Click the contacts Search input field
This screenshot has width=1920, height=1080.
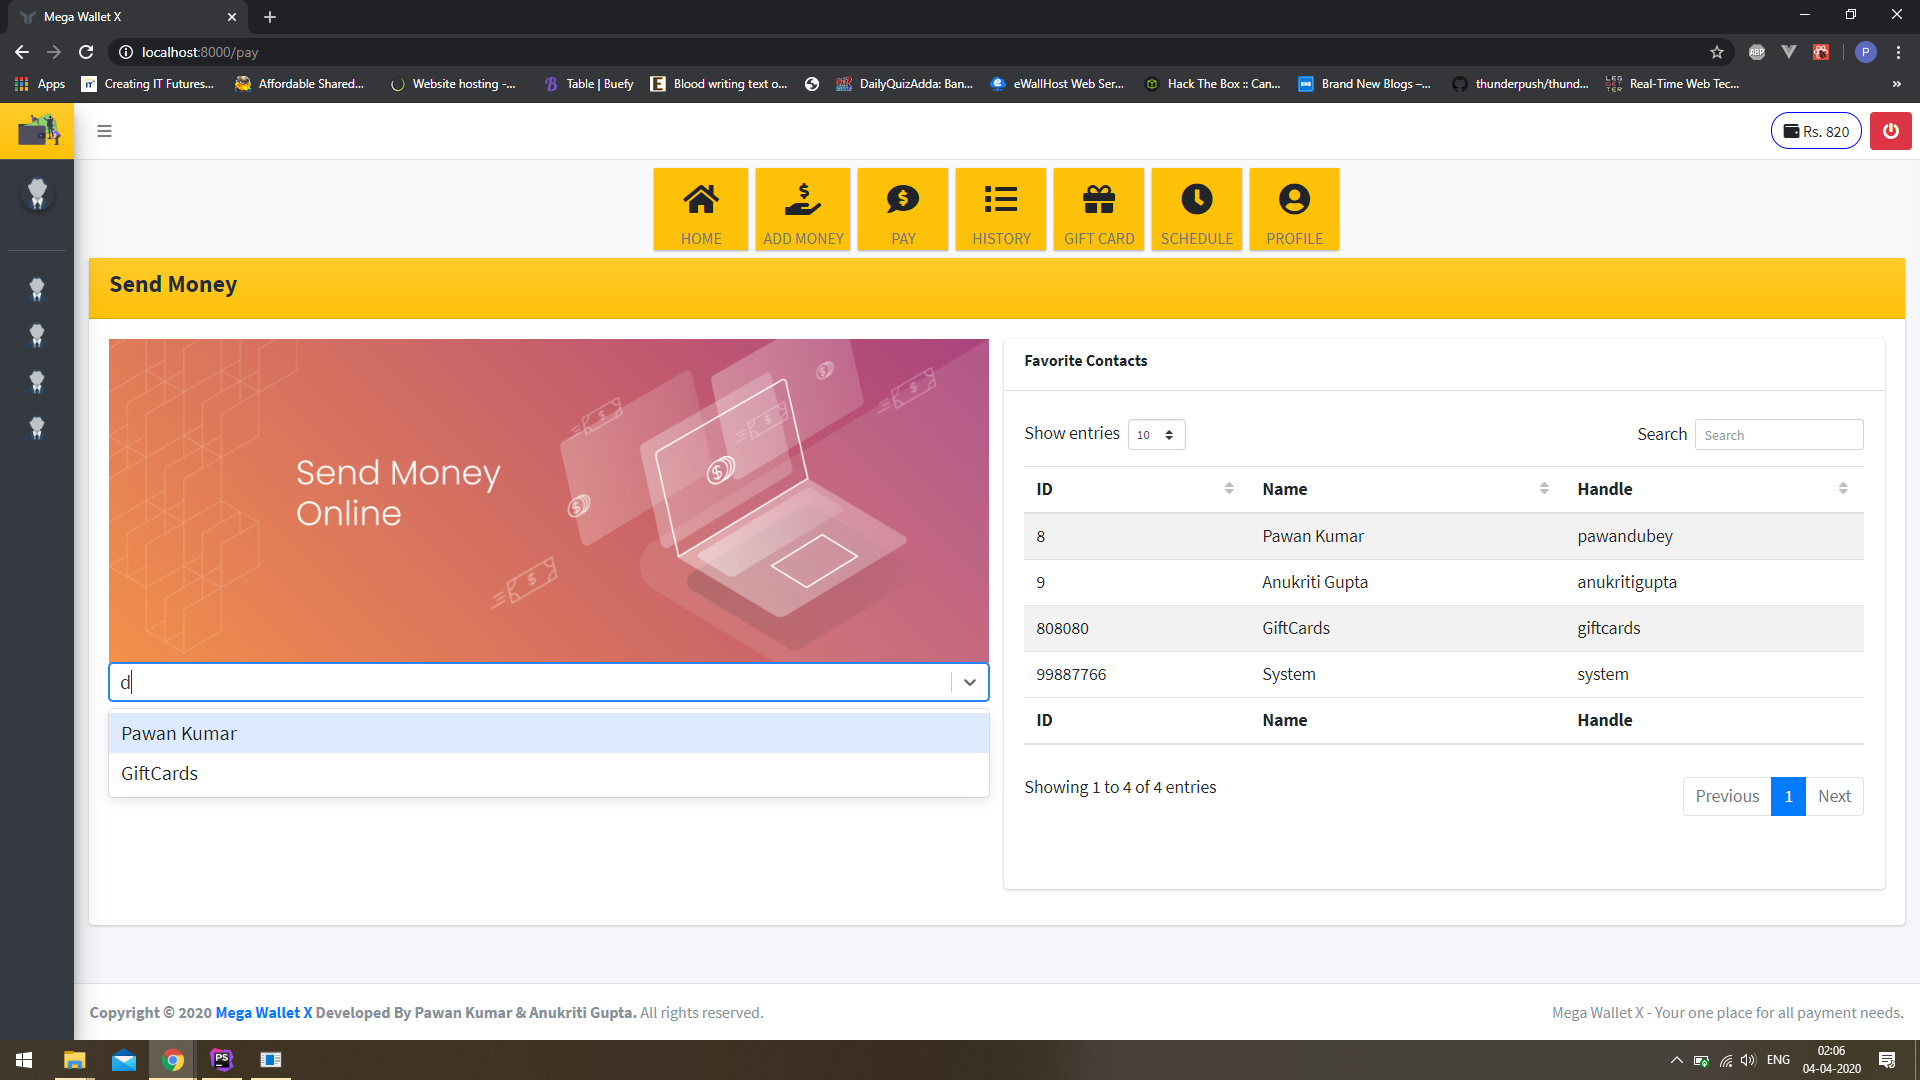(x=1778, y=435)
